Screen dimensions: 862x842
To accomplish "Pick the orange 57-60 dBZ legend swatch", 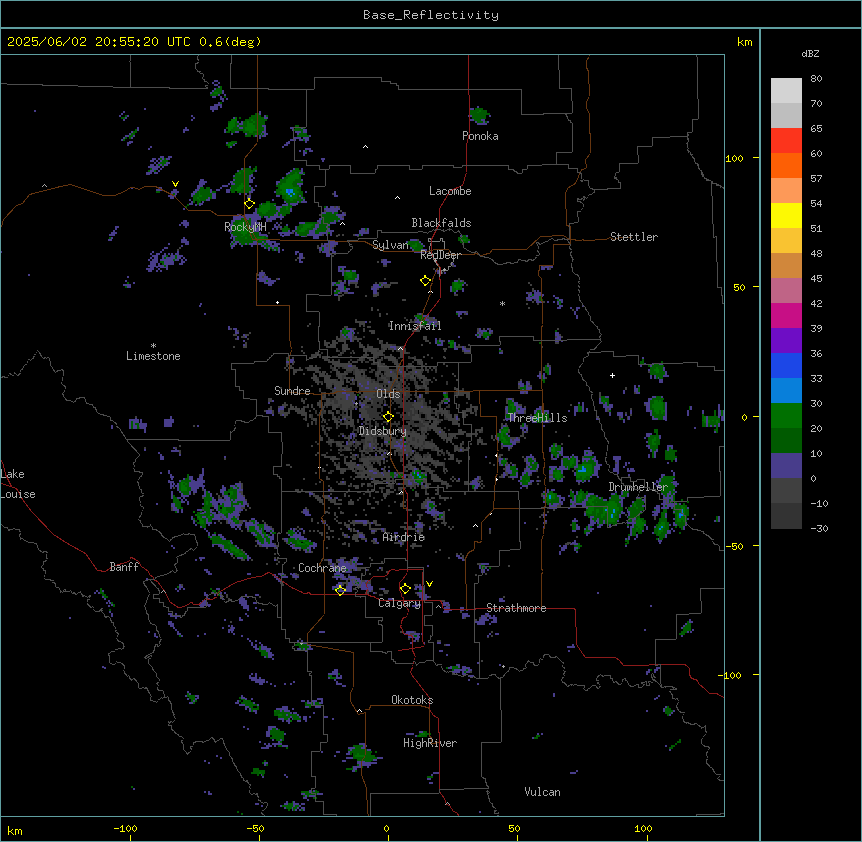I will point(786,165).
